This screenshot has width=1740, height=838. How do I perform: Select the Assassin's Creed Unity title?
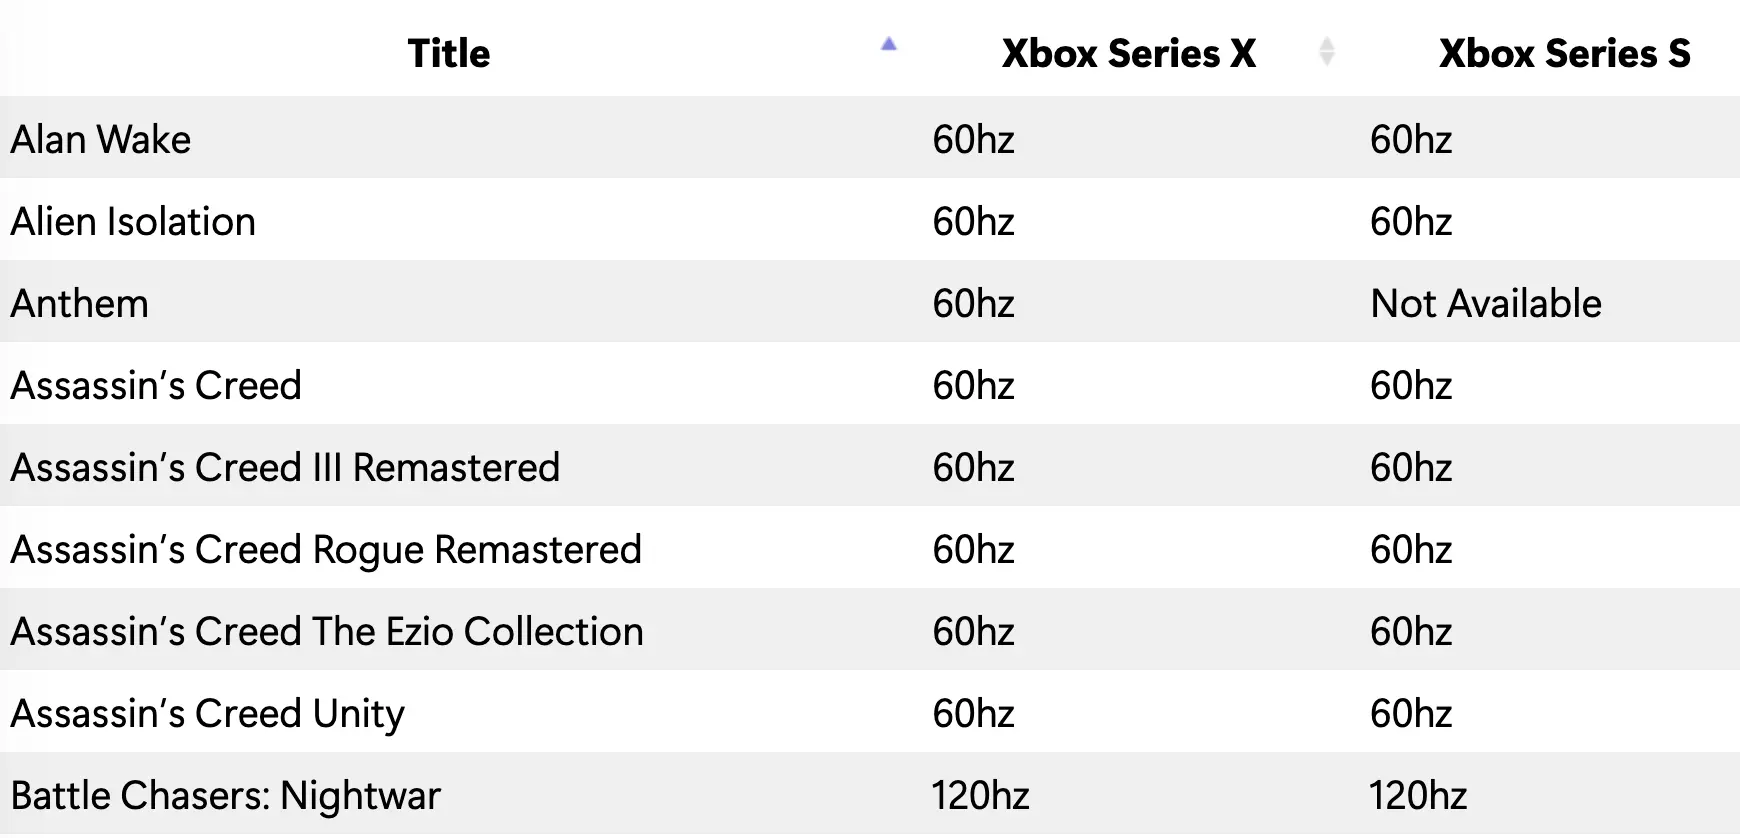(208, 714)
